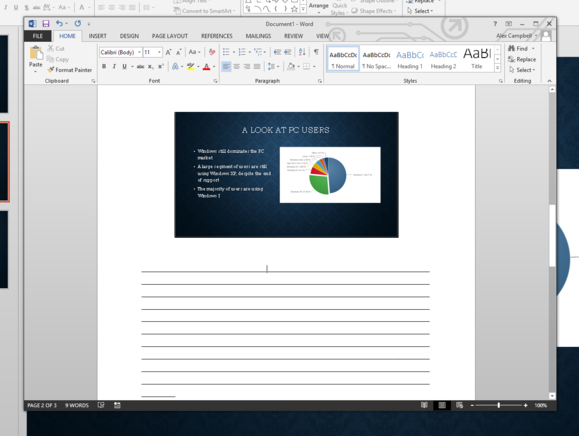
Task: Click the Paste clipboard icon
Action: [x=36, y=53]
